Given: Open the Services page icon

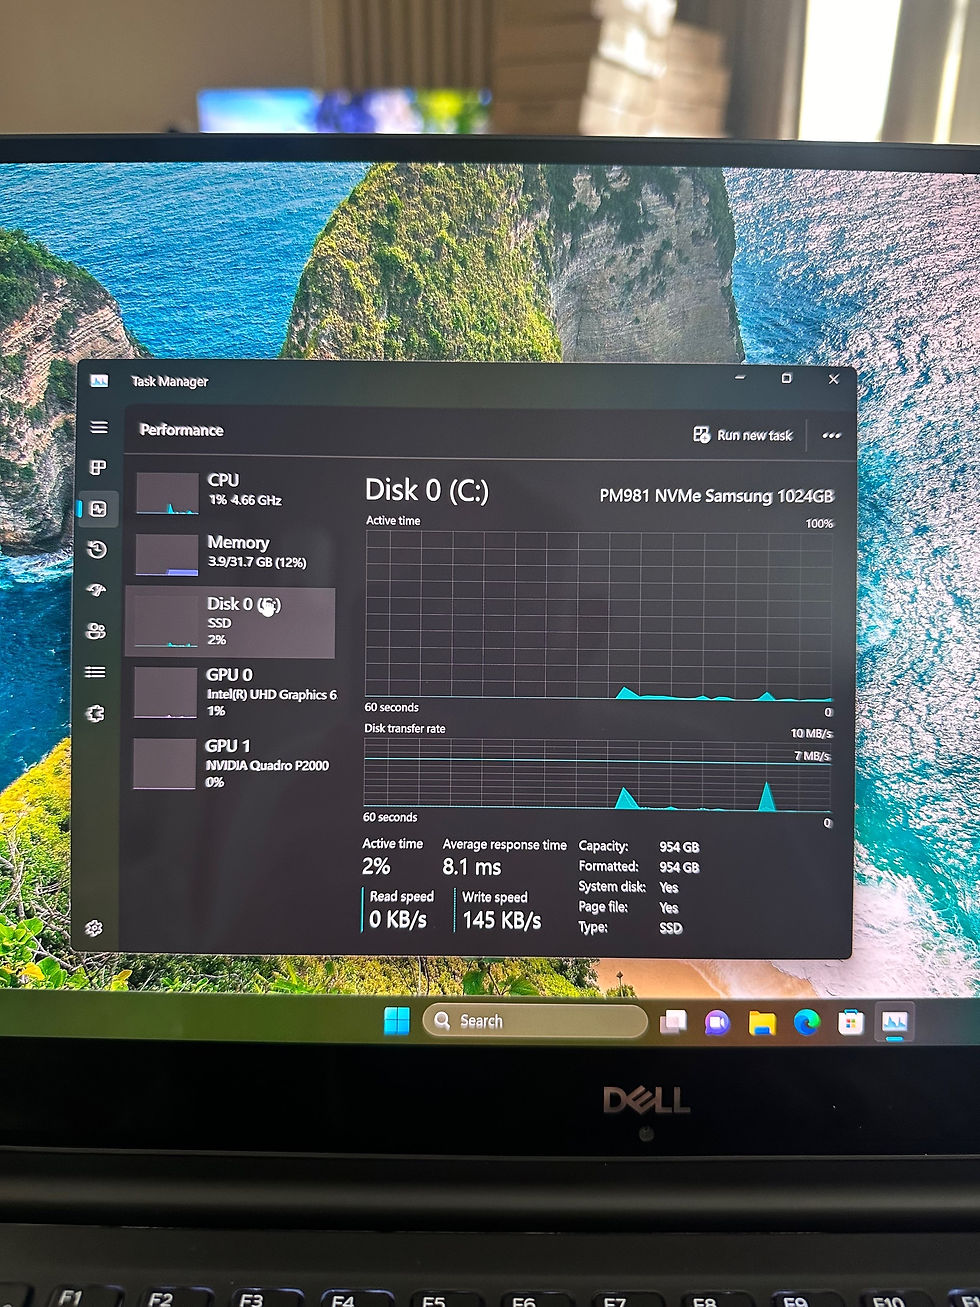Looking at the screenshot, I should pyautogui.click(x=96, y=713).
